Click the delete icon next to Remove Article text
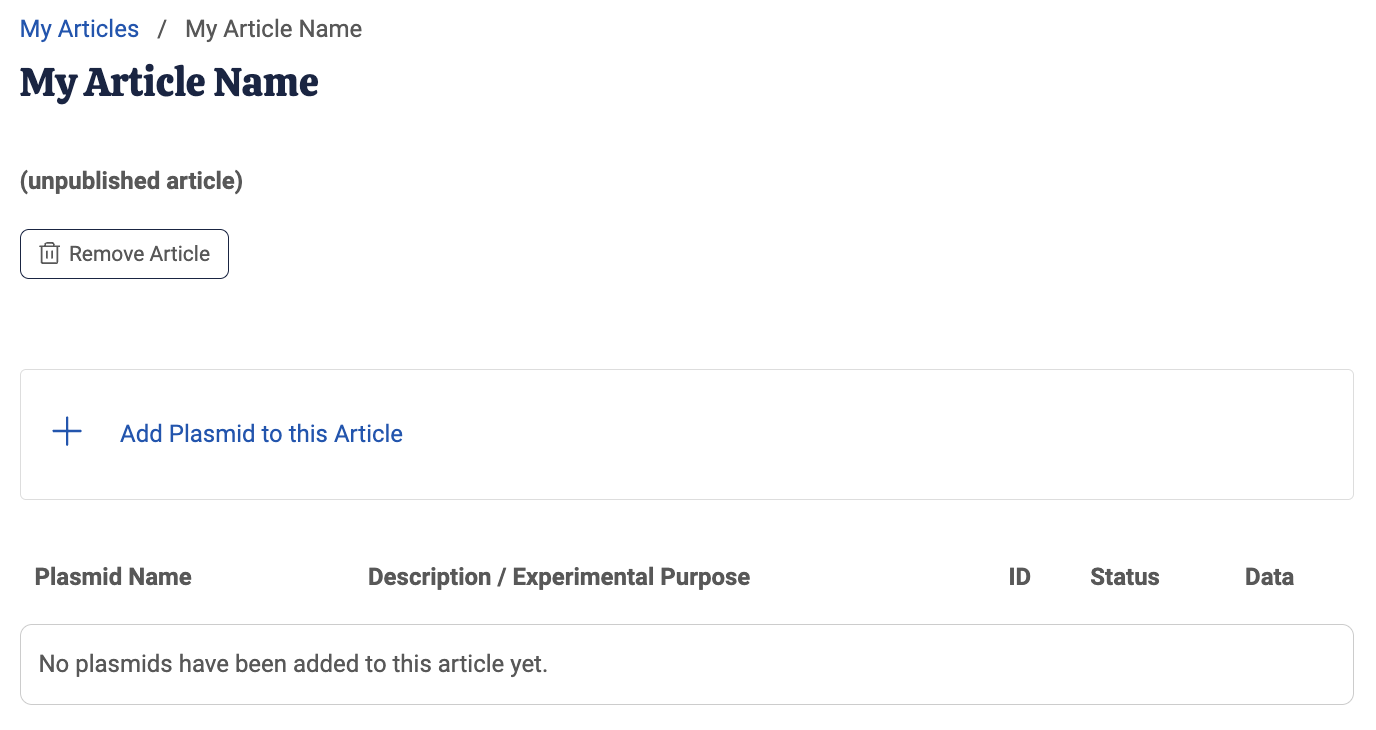1376x730 pixels. [48, 253]
